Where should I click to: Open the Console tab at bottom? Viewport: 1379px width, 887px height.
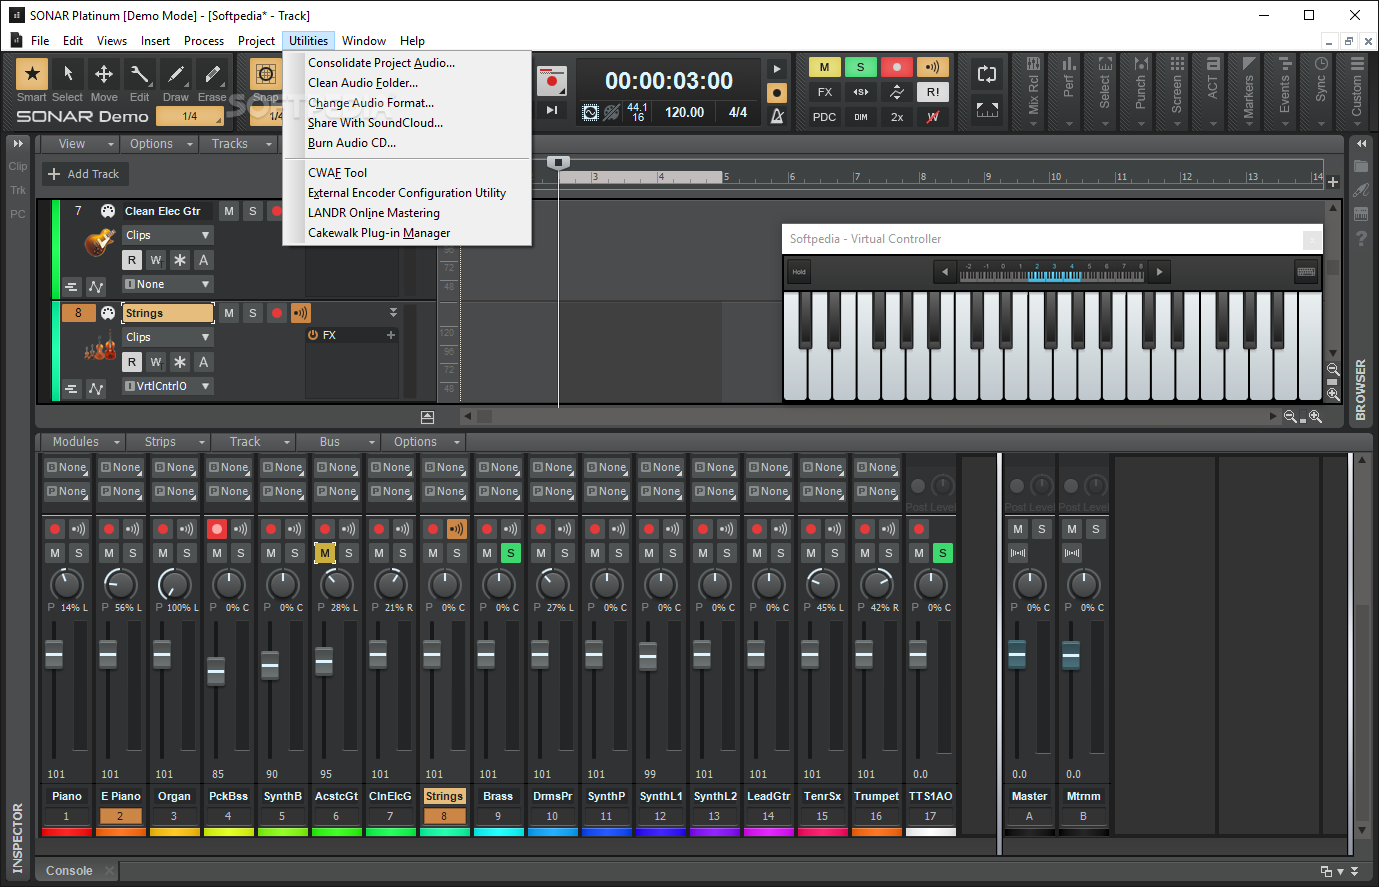click(69, 871)
